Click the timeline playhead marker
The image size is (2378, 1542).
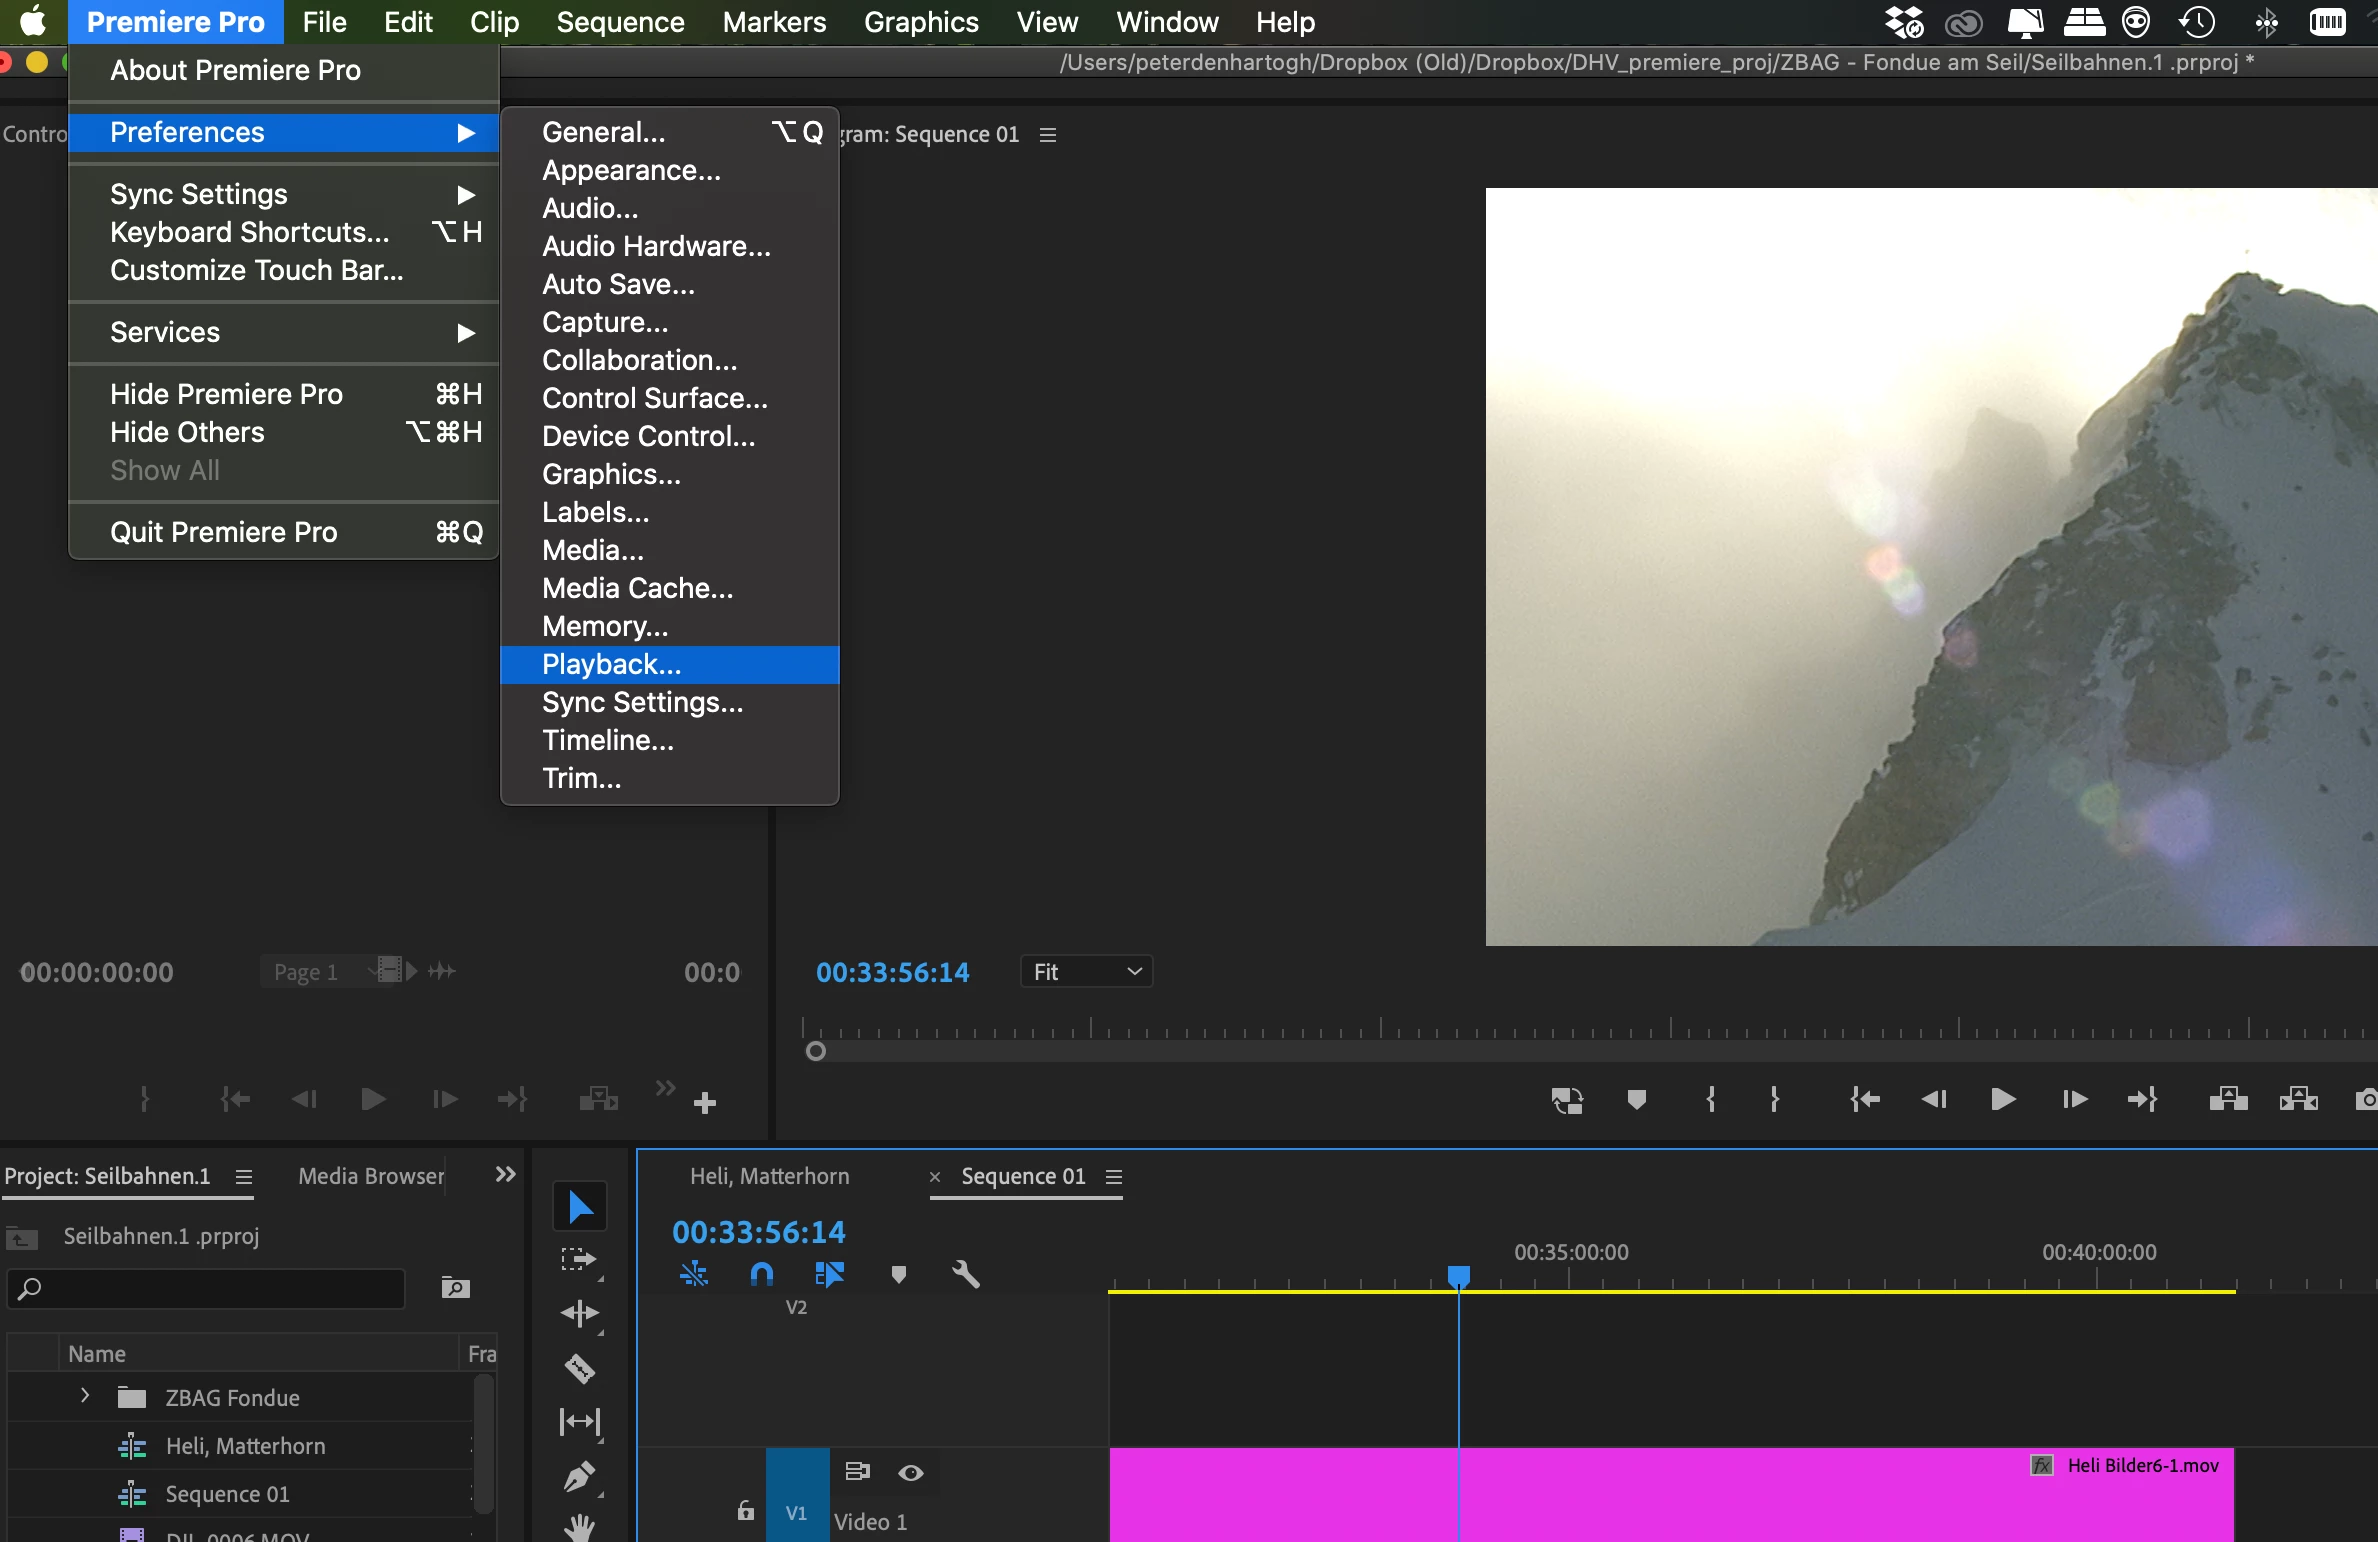[1459, 1276]
